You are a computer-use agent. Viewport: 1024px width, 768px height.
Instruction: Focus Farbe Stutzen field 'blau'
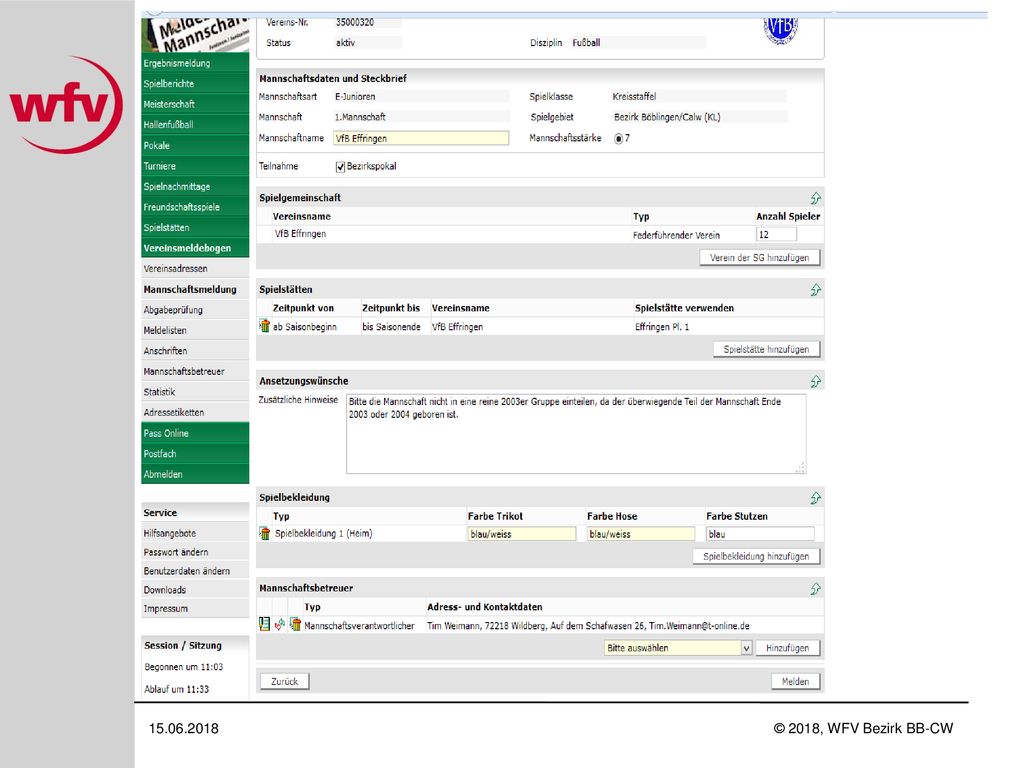click(760, 534)
